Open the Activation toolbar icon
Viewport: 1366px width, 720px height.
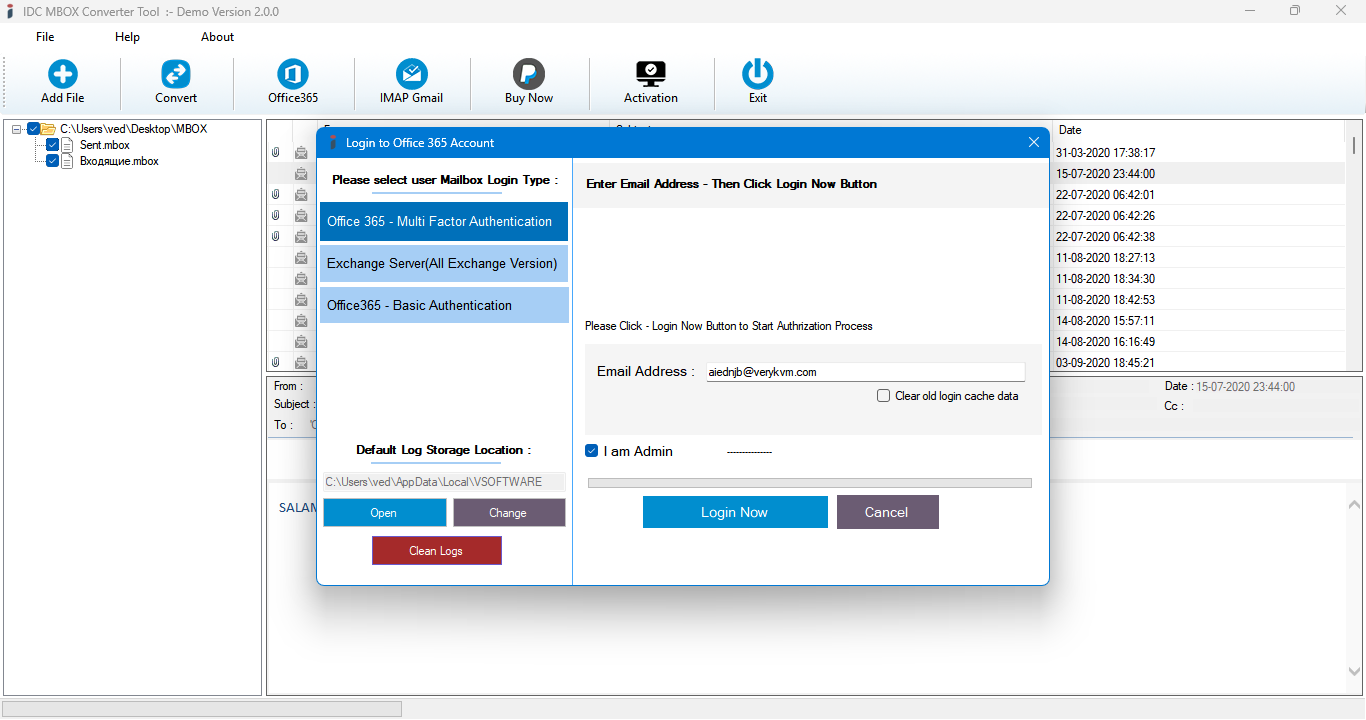coord(651,74)
